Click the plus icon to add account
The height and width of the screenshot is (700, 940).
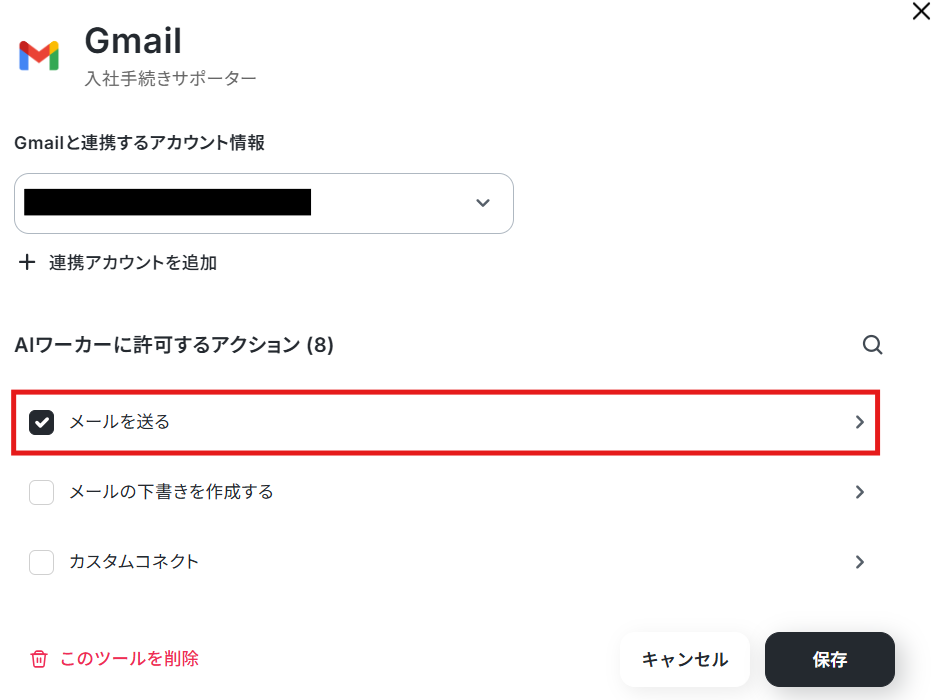point(27,262)
